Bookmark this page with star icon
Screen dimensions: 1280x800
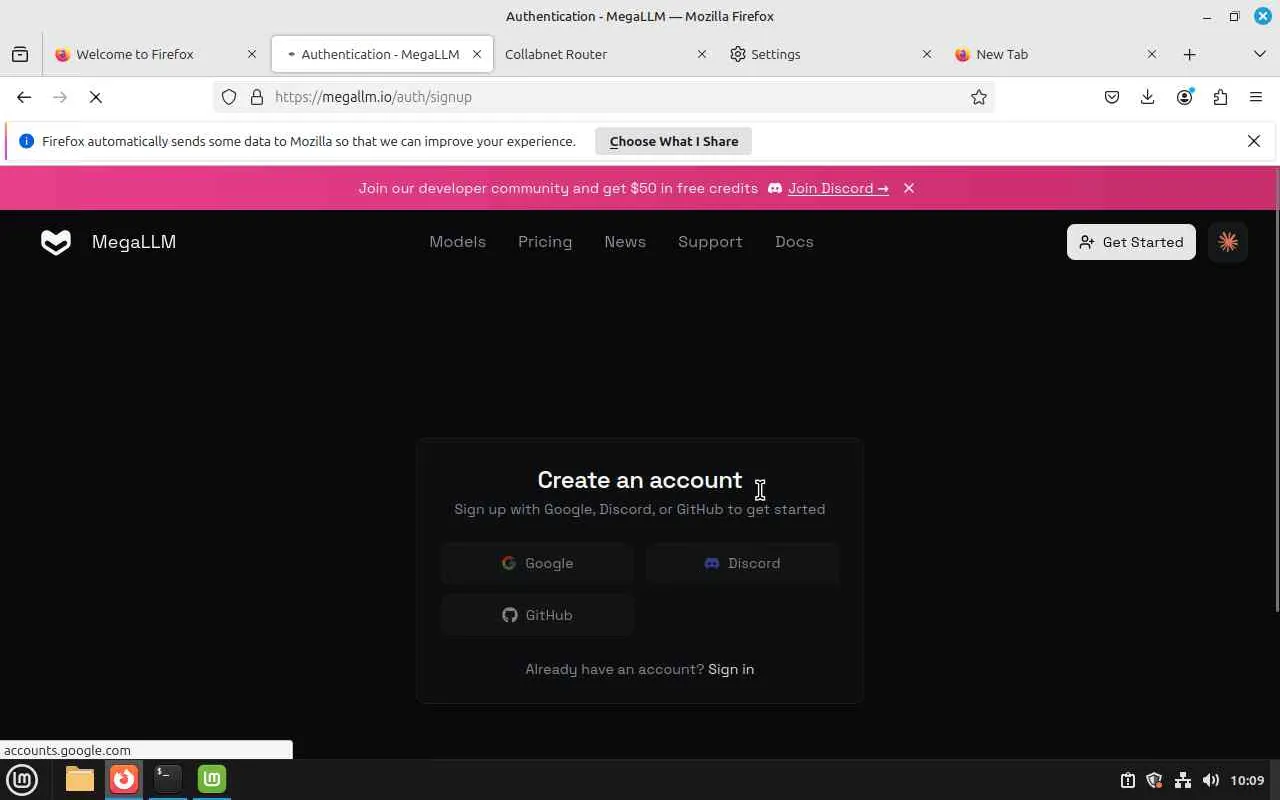pos(979,97)
